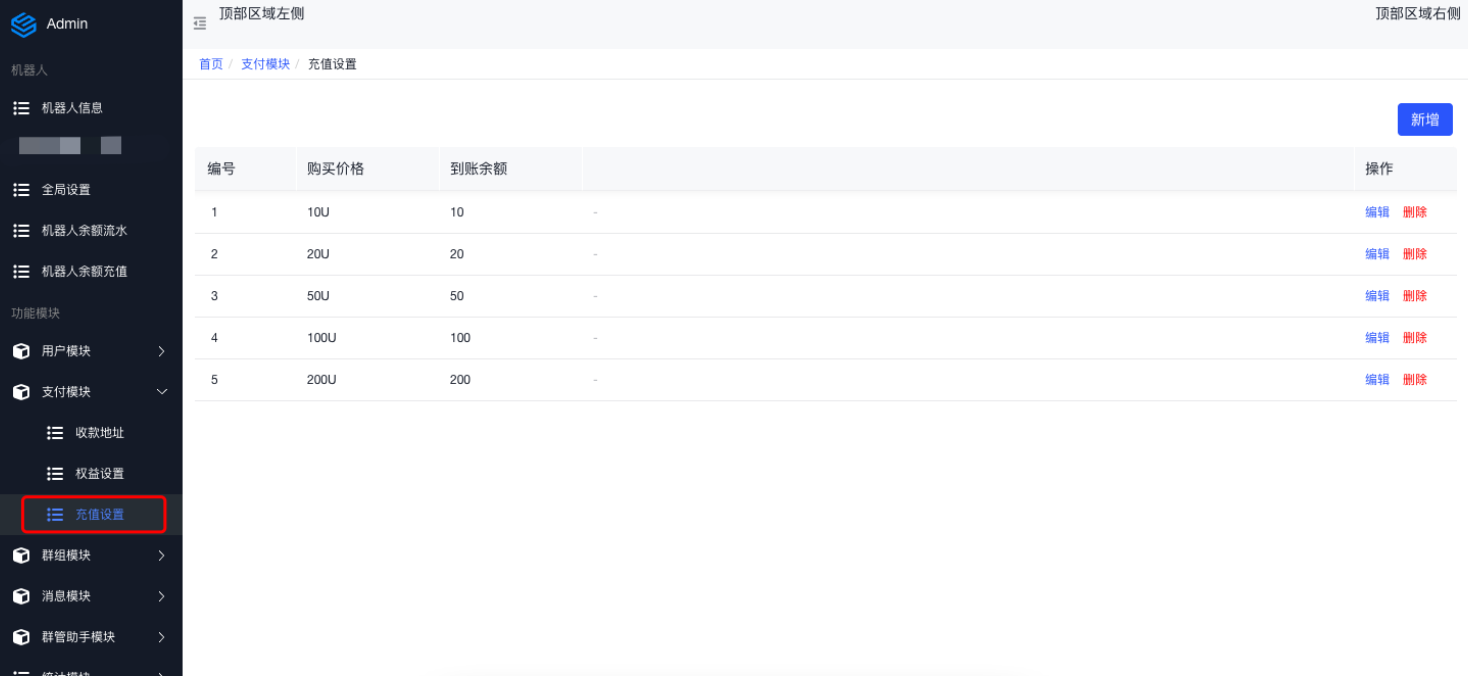Image resolution: width=1468 pixels, height=676 pixels.
Task: Go to 首页 via breadcrumb
Action: (211, 64)
